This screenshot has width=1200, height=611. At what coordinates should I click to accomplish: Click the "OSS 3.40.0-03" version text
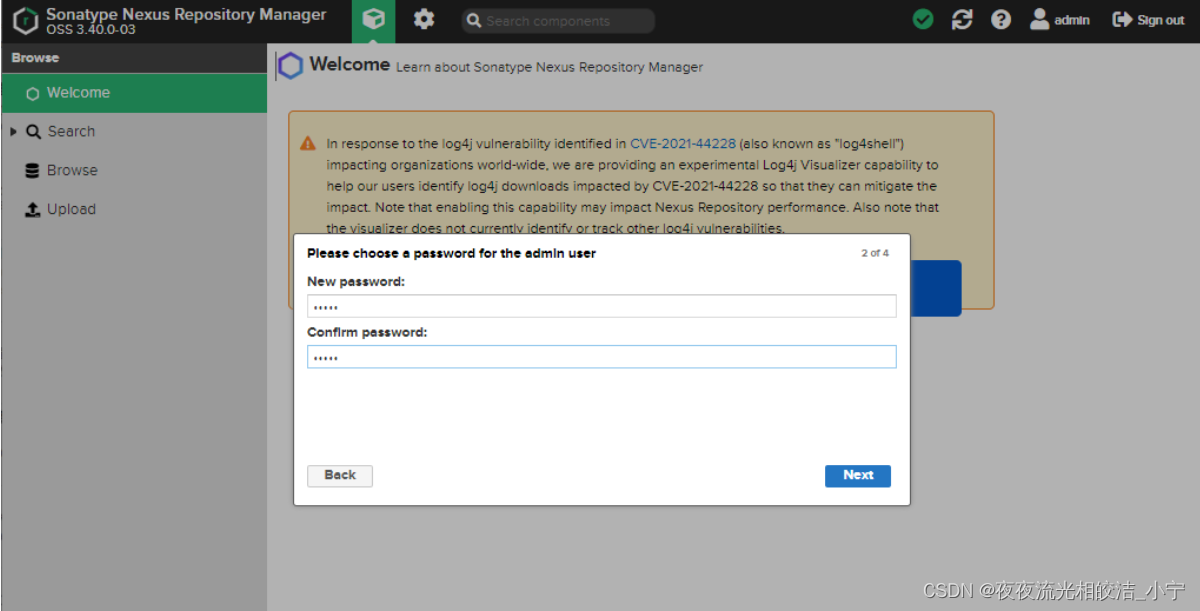coord(91,30)
